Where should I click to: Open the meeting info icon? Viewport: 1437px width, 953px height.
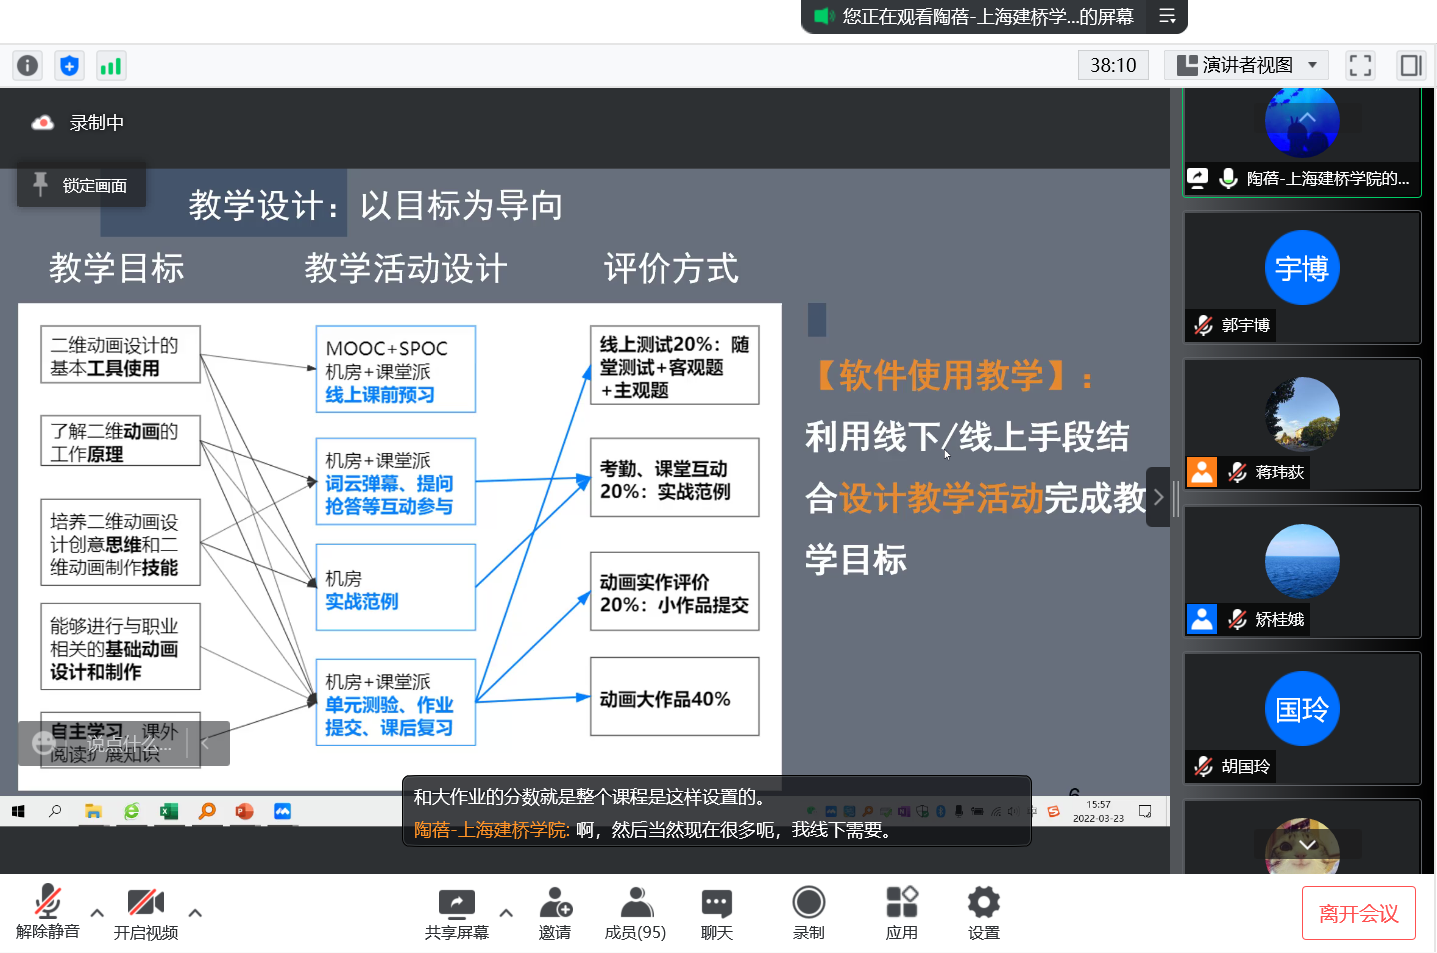tap(27, 66)
